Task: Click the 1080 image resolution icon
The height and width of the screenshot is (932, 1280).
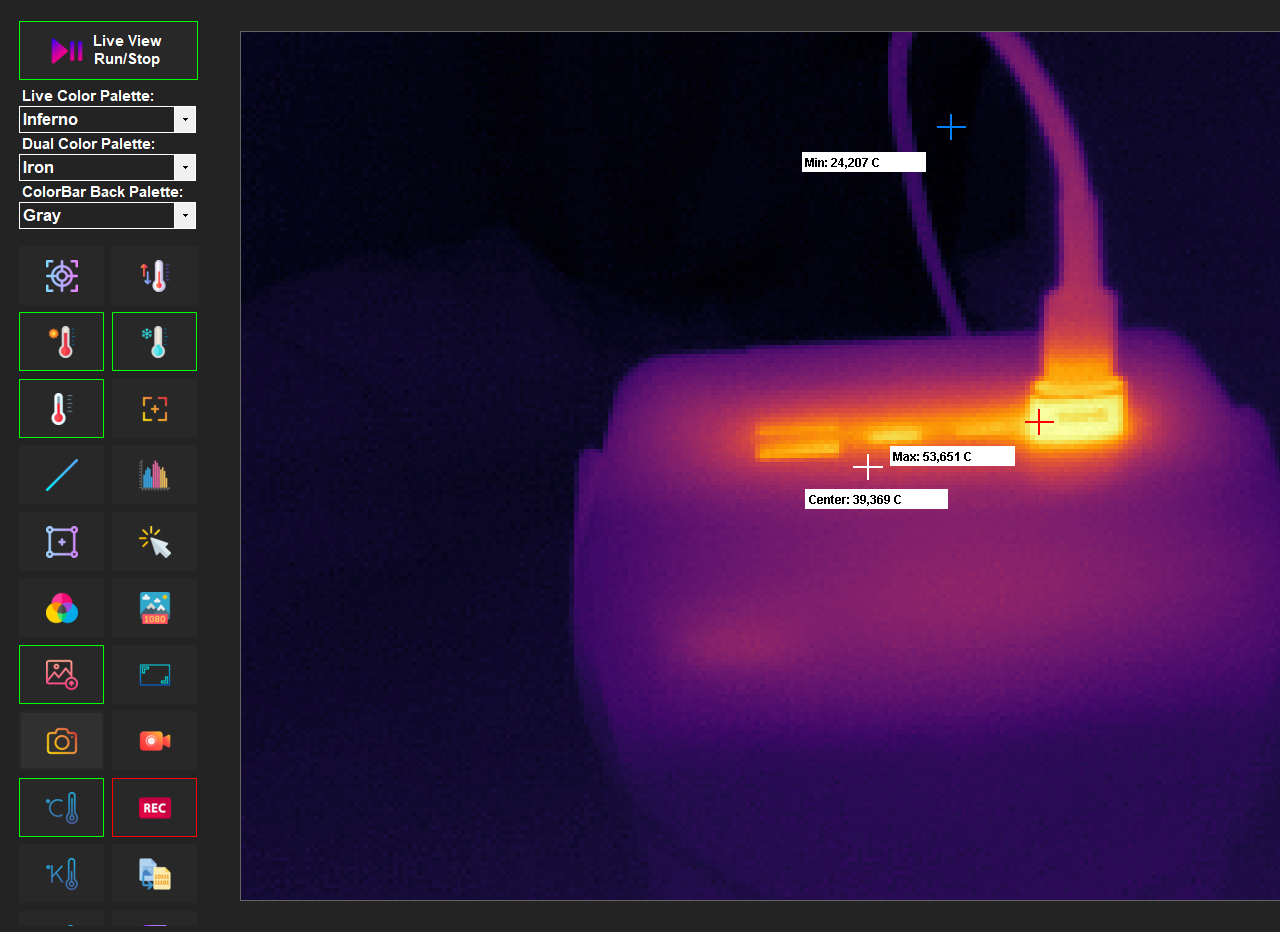Action: point(154,608)
